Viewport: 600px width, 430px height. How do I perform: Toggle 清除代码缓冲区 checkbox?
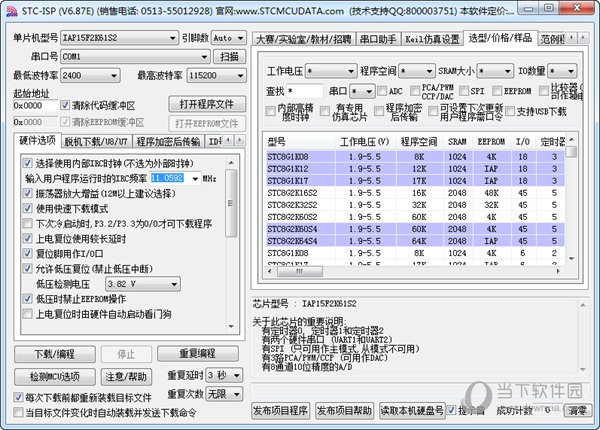(65, 105)
